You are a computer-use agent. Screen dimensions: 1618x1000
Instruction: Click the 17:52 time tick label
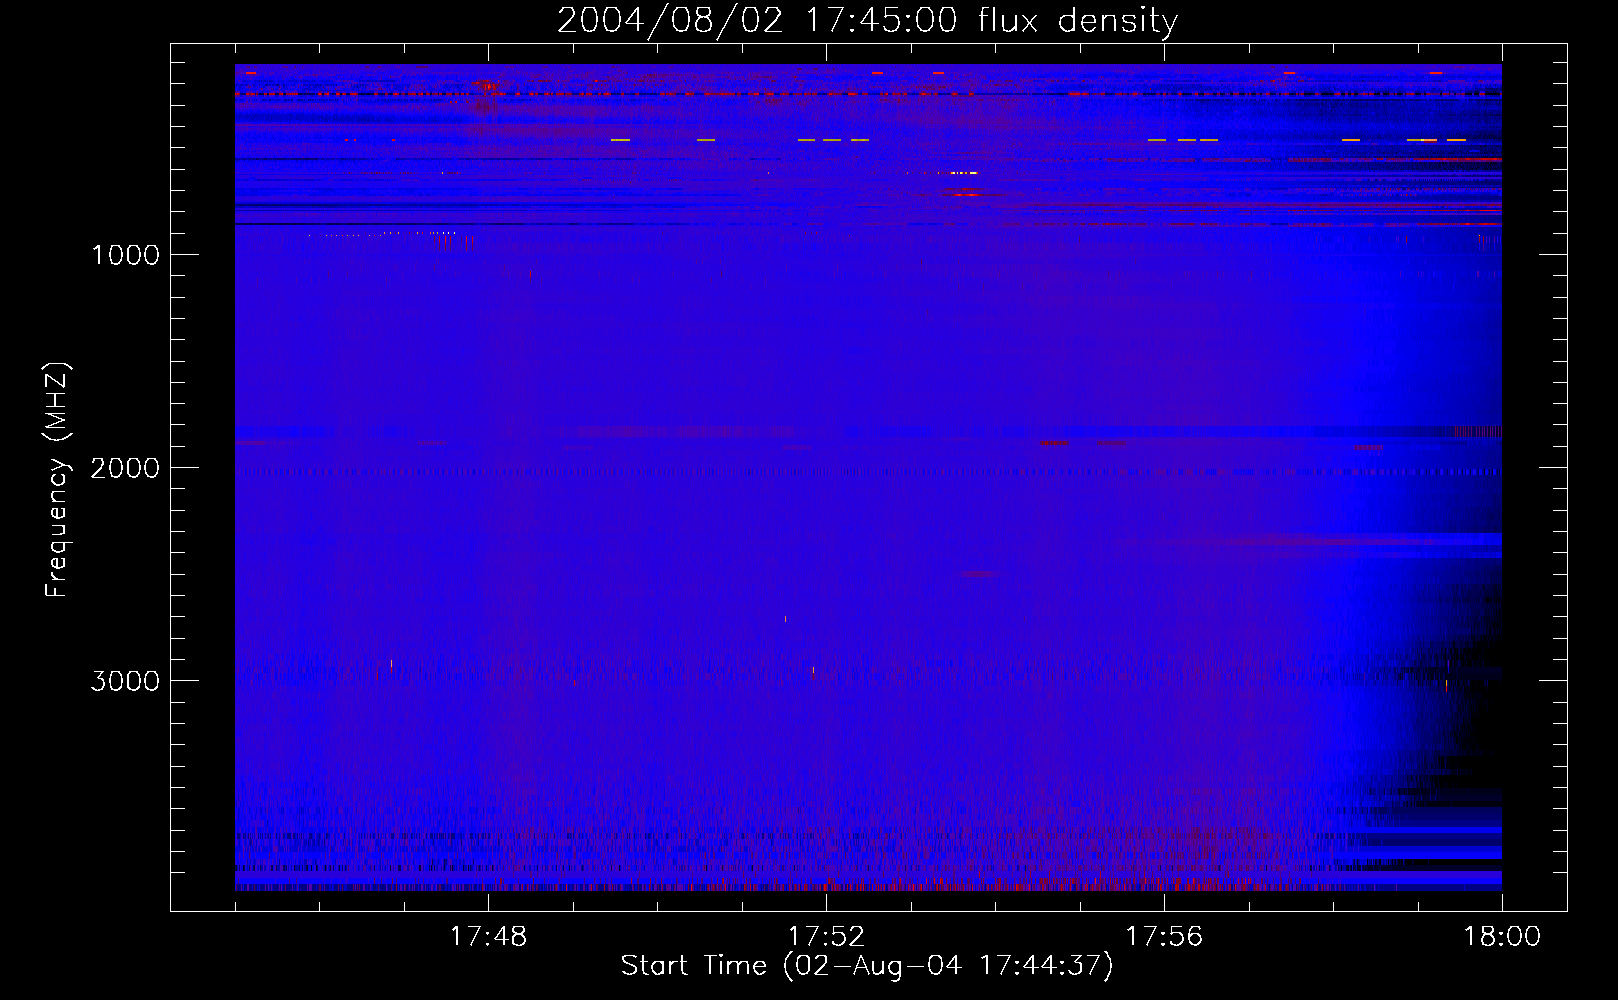(x=826, y=937)
